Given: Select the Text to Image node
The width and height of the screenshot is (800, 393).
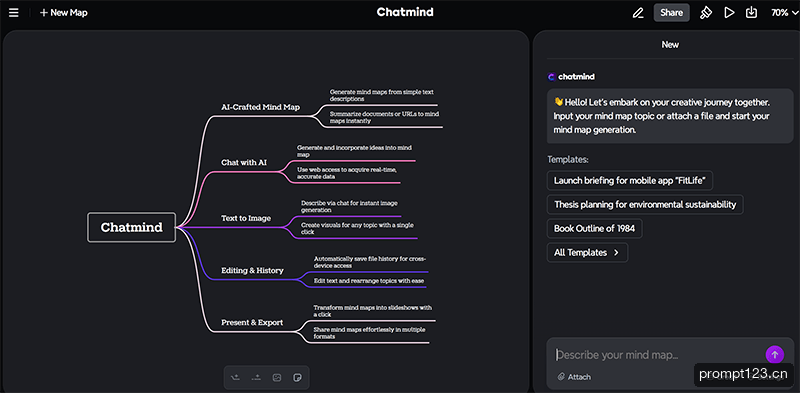Looking at the screenshot, I should (x=246, y=218).
